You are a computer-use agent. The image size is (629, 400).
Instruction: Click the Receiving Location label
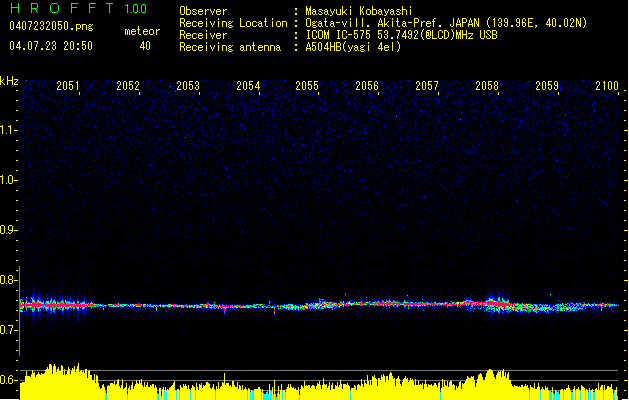tap(233, 23)
